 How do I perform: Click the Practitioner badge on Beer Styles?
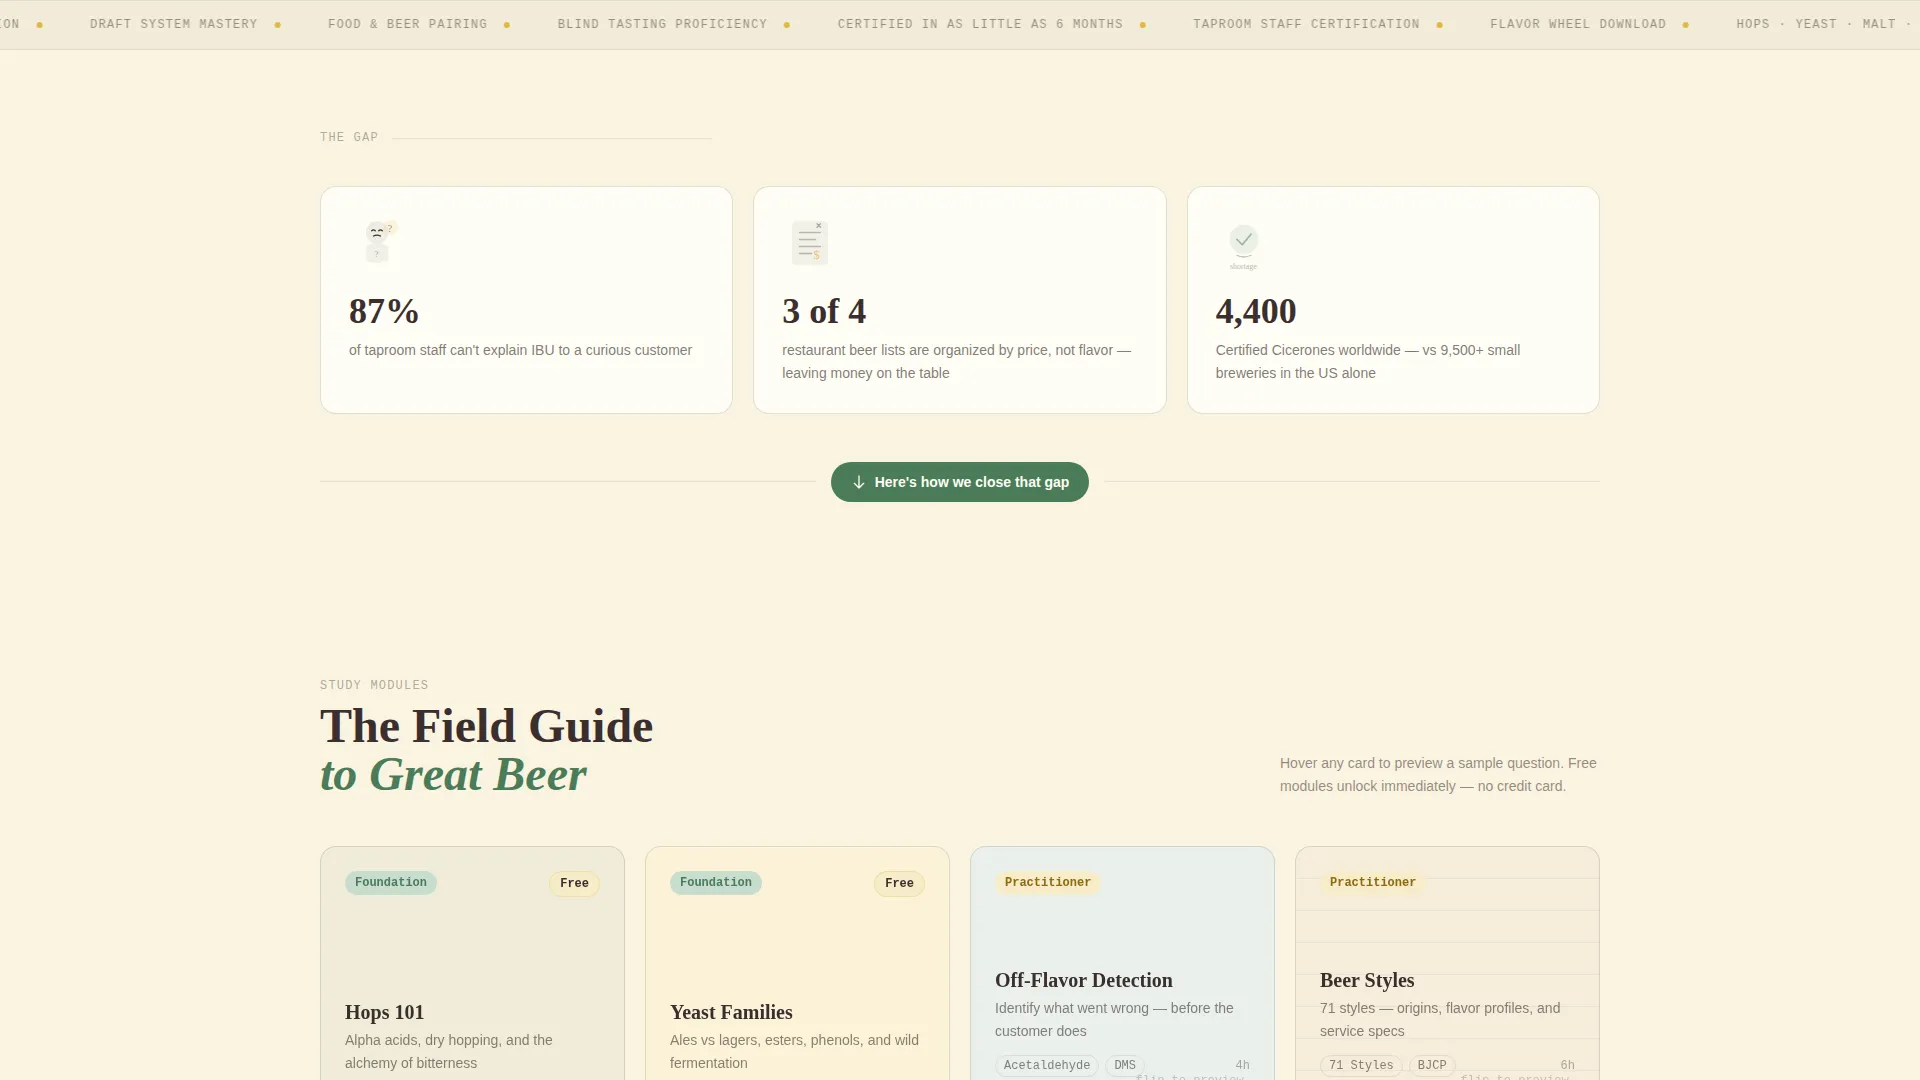[x=1372, y=882]
